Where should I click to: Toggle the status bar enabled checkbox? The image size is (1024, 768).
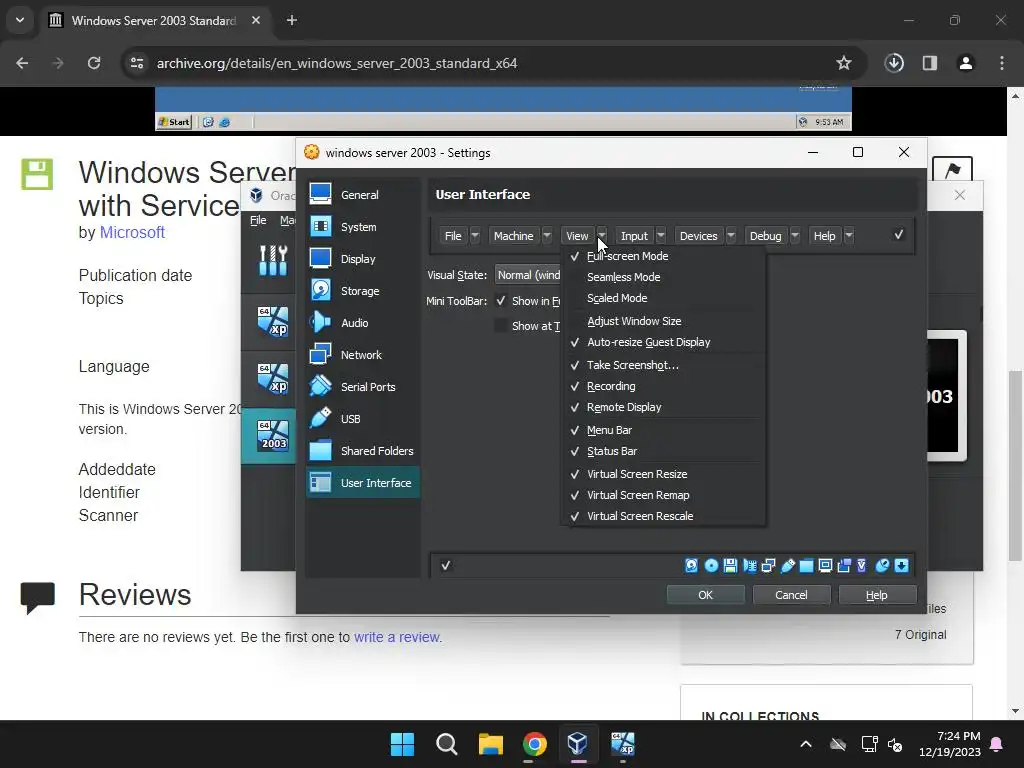[x=445, y=566]
